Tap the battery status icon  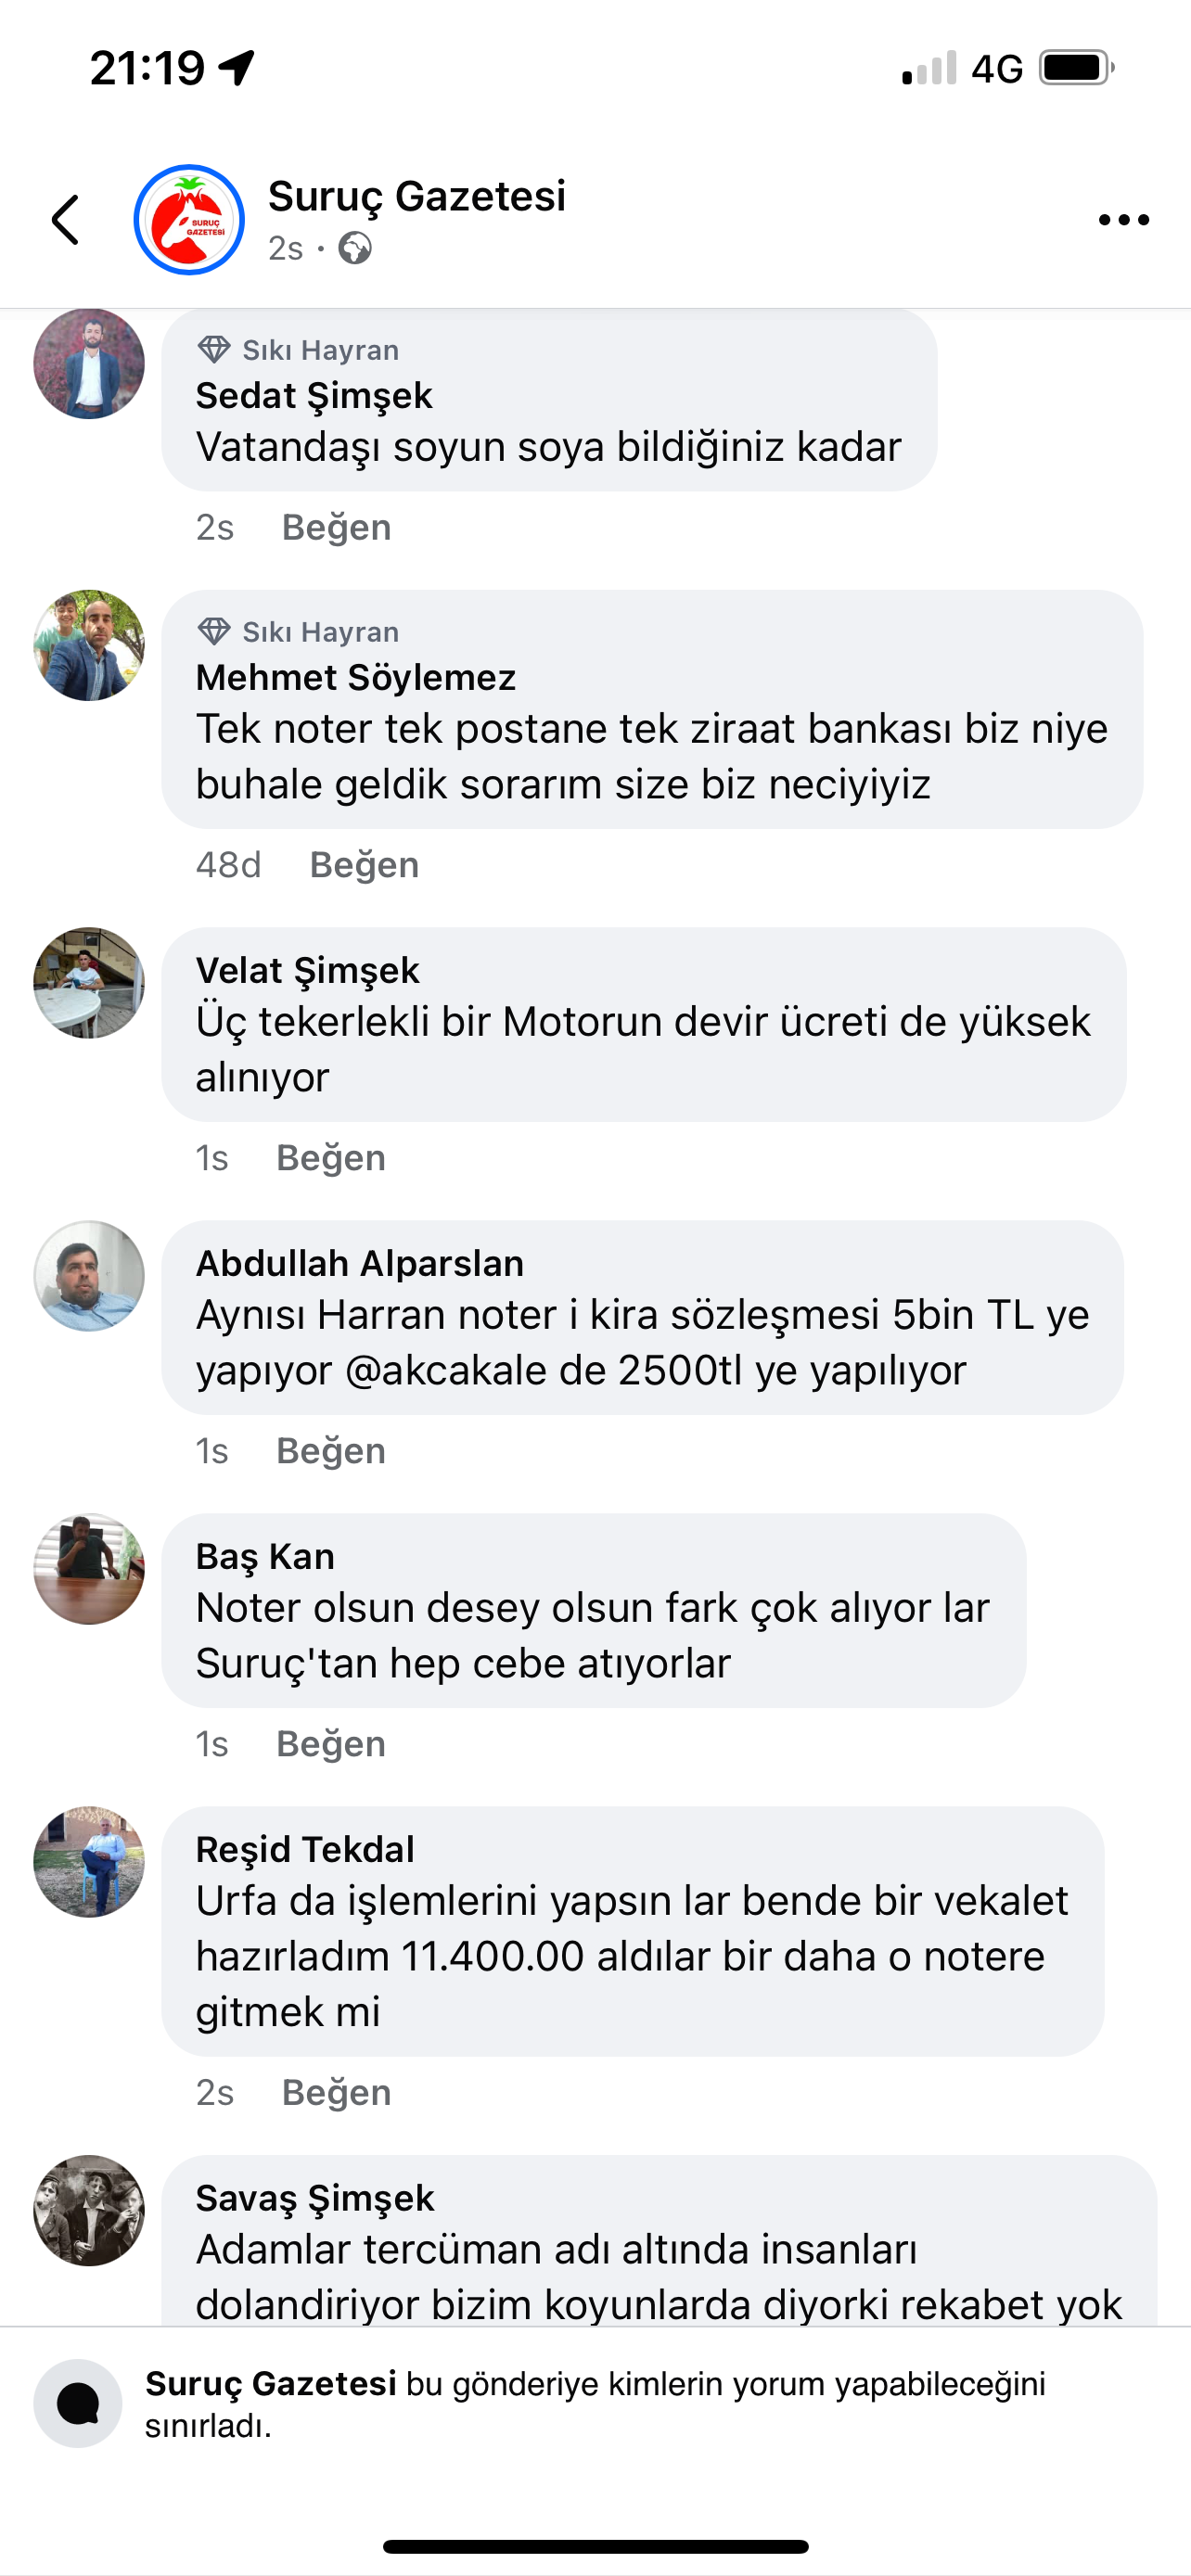[x=1076, y=68]
